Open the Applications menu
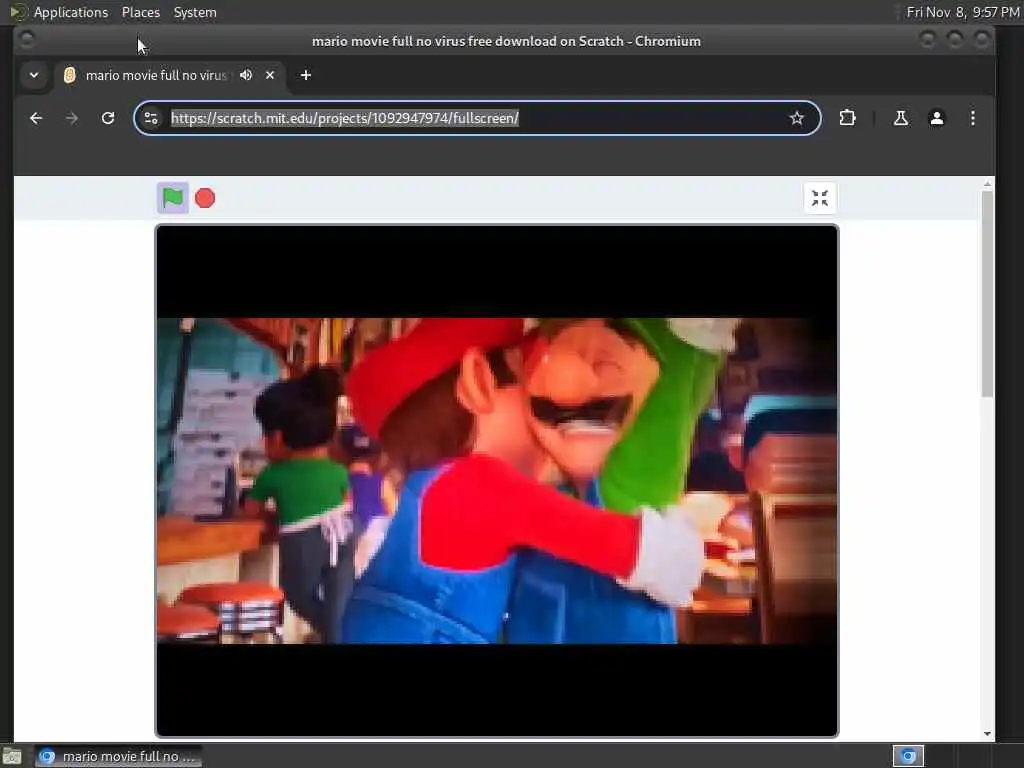The height and width of the screenshot is (768, 1024). click(71, 12)
